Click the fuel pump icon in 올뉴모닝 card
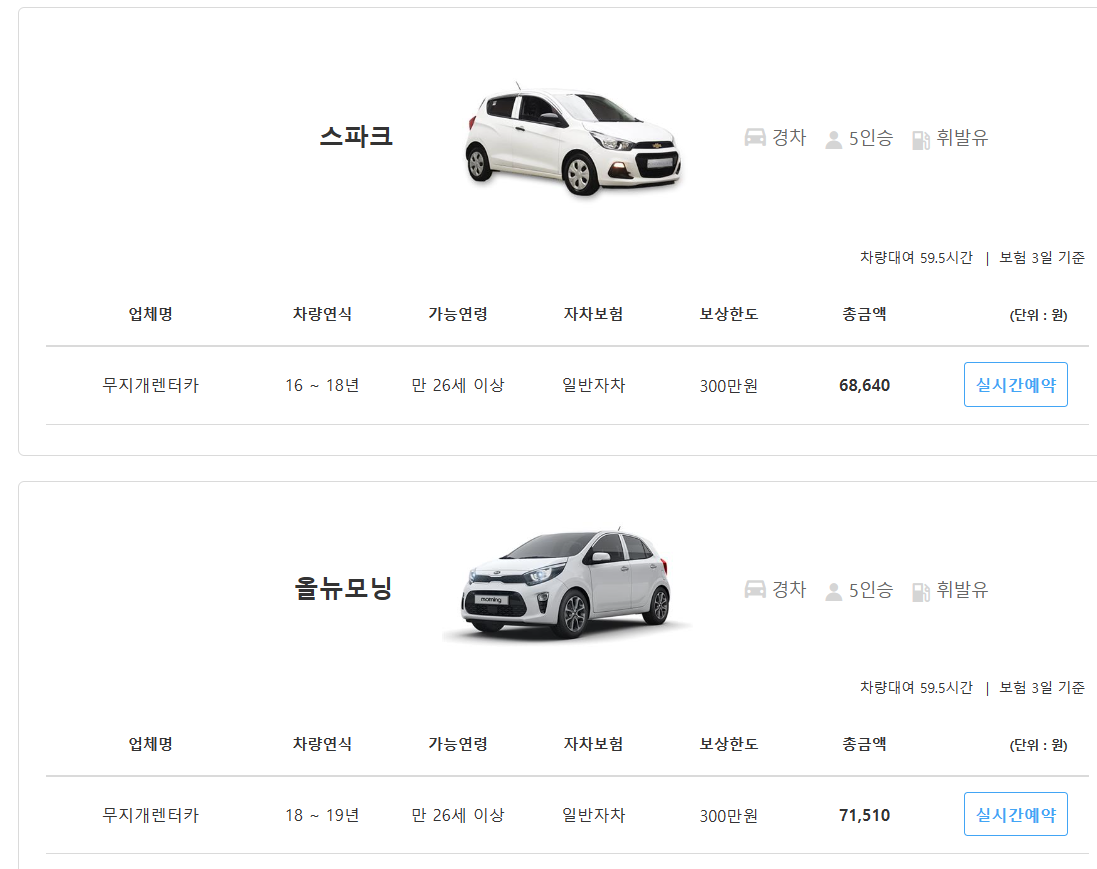Image resolution: width=1097 pixels, height=869 pixels. click(921, 592)
